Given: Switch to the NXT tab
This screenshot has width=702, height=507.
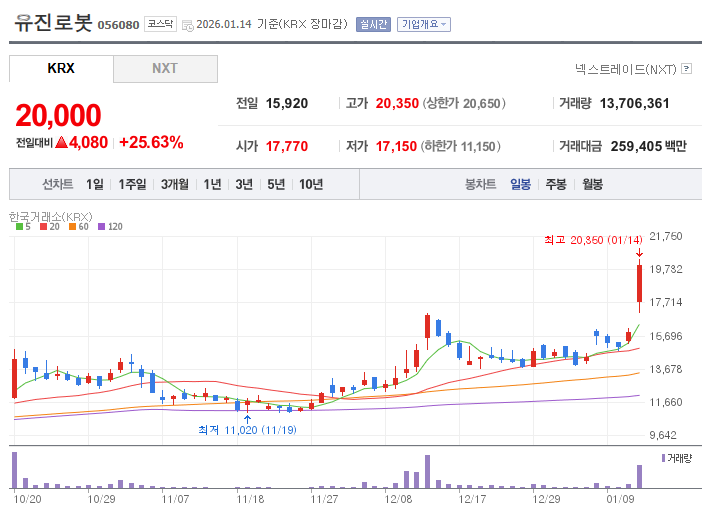Looking at the screenshot, I should (165, 69).
